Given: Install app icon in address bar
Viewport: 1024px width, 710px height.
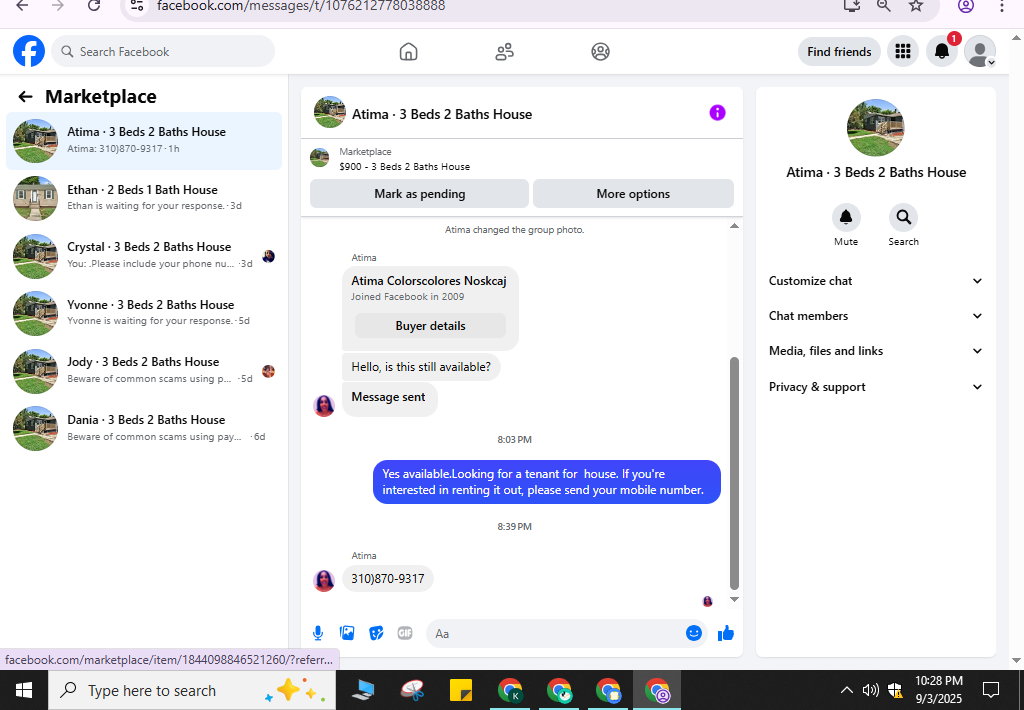Looking at the screenshot, I should pyautogui.click(x=852, y=6).
